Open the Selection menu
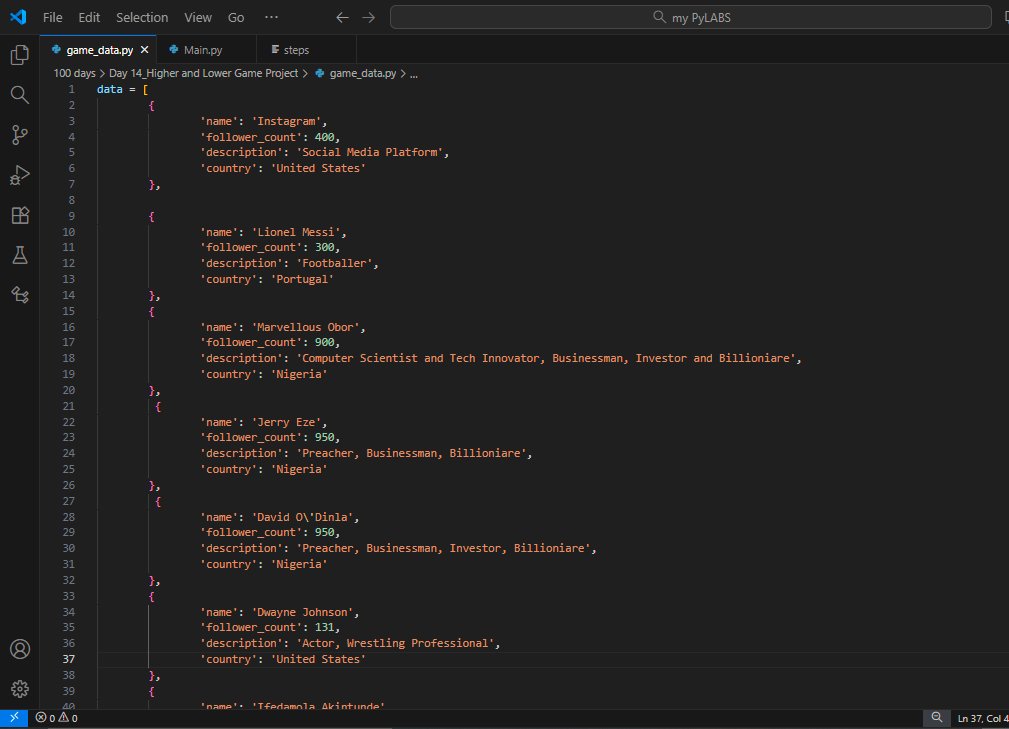 coord(142,17)
